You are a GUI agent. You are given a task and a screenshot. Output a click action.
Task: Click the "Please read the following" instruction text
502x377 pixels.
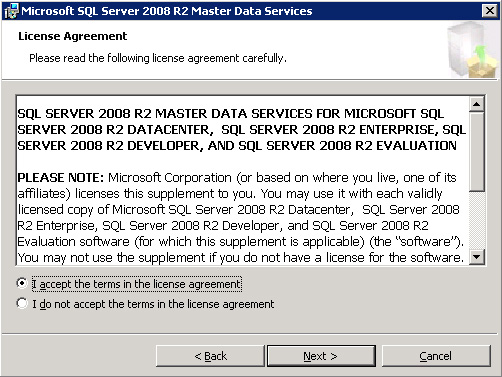click(x=158, y=58)
